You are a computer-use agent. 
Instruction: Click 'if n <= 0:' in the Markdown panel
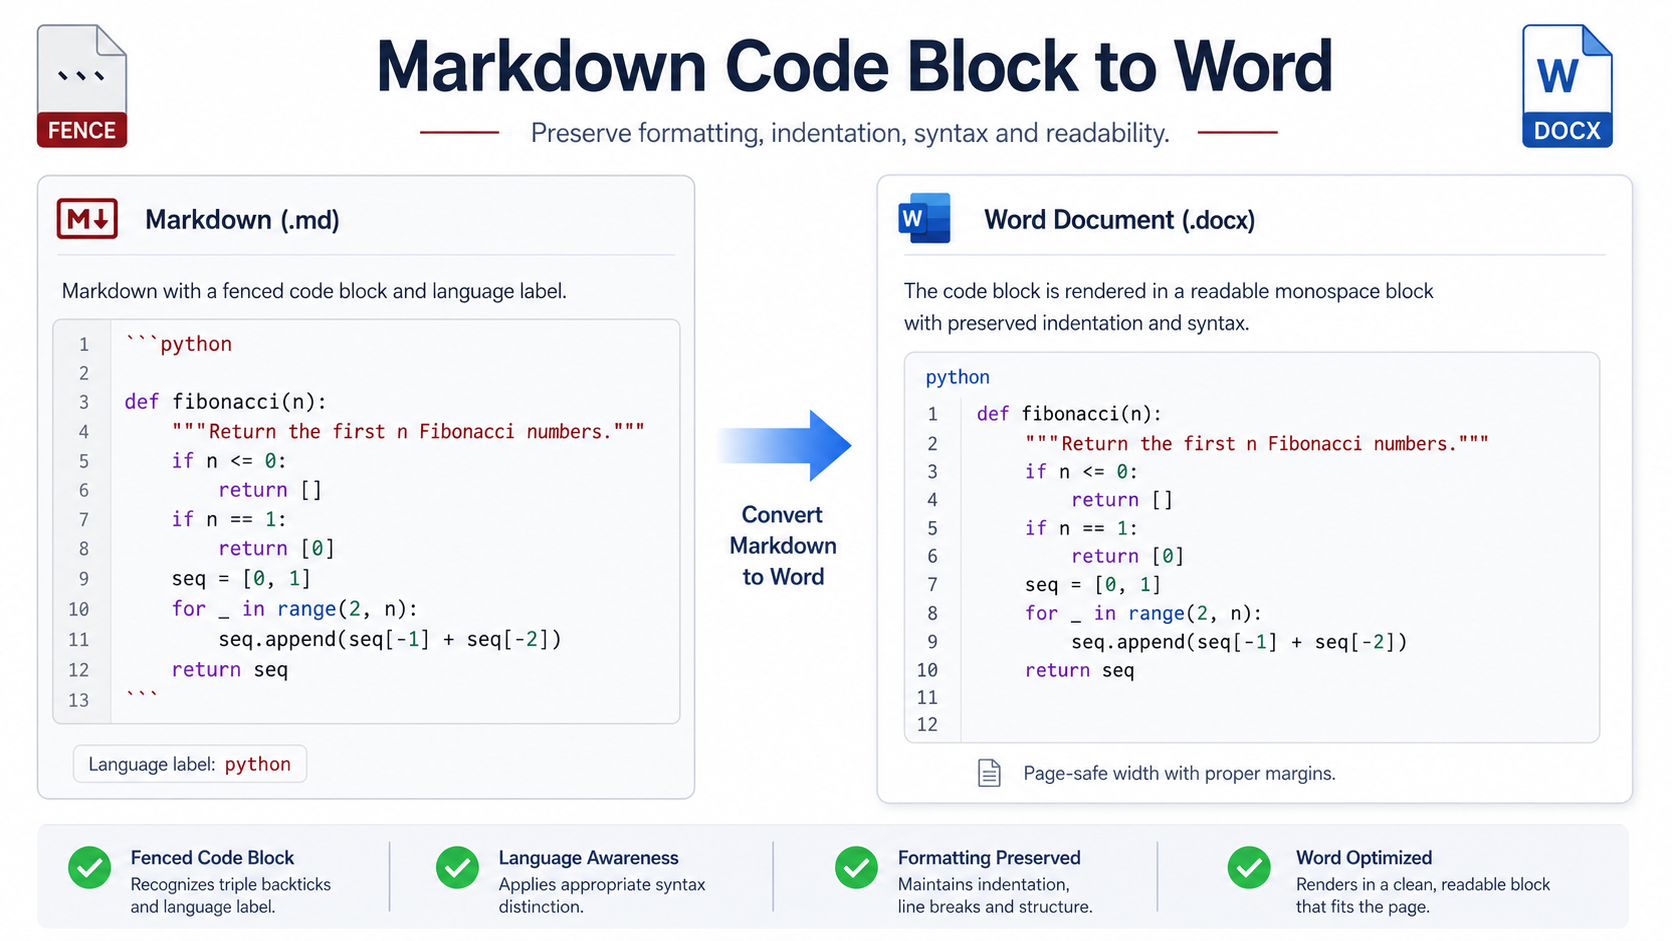click(229, 461)
